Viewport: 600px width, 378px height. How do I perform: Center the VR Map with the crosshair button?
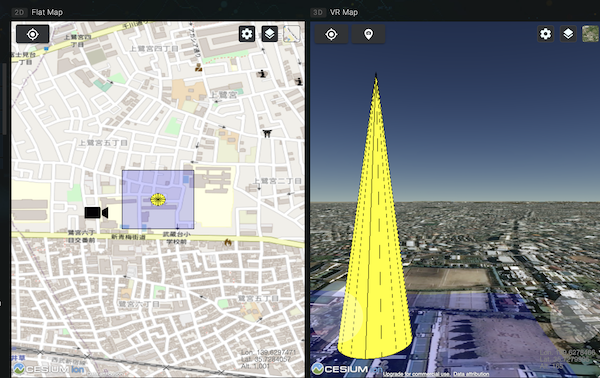coord(331,34)
